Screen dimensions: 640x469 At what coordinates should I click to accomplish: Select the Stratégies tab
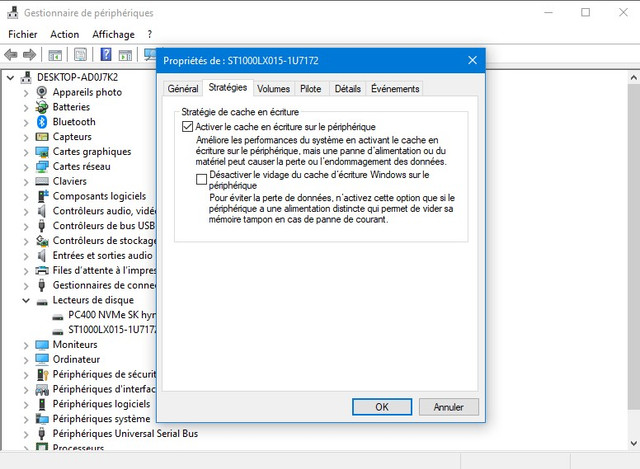pos(228,87)
